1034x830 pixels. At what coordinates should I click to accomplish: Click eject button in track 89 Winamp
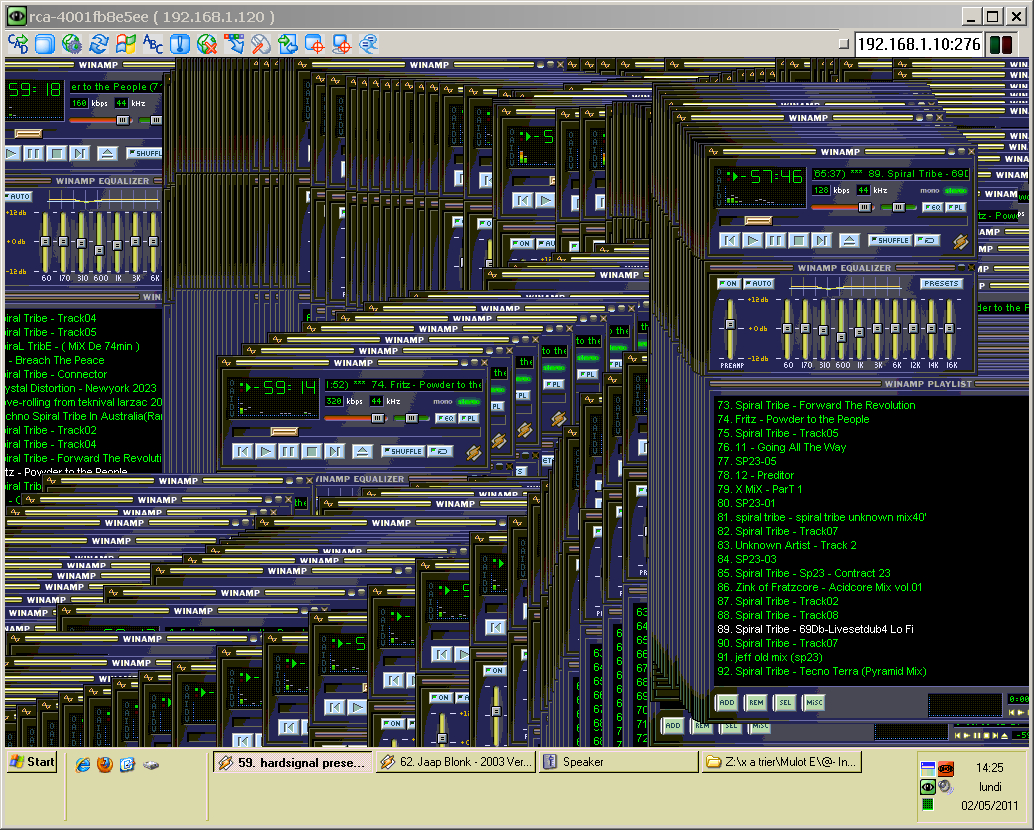click(x=849, y=241)
